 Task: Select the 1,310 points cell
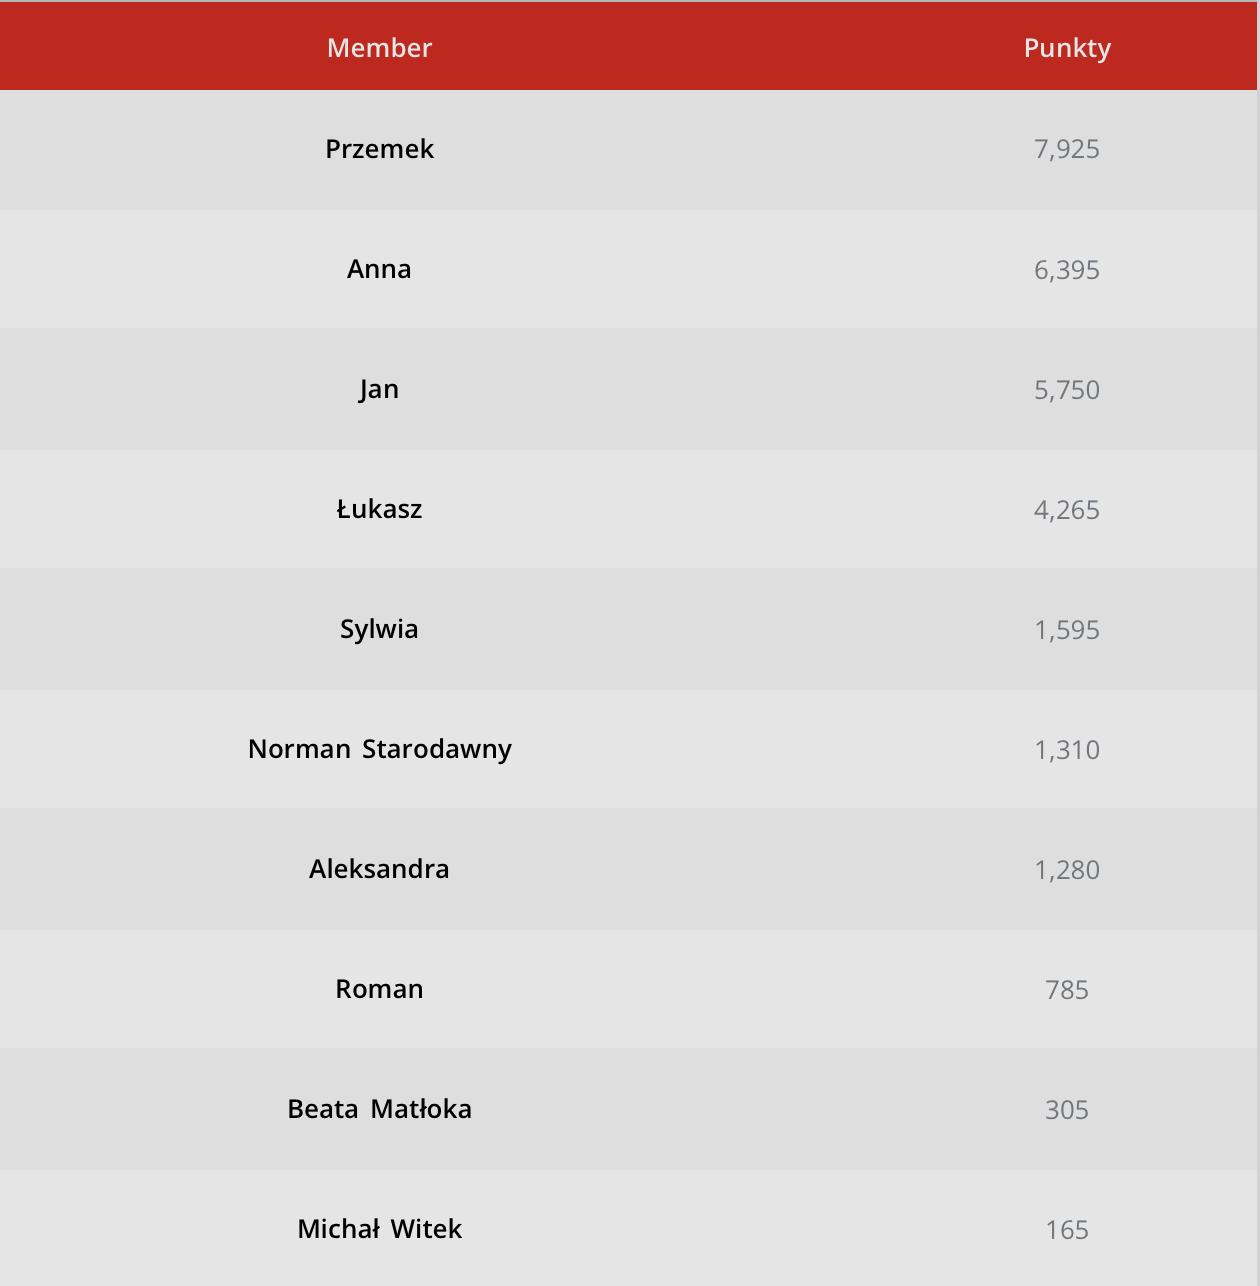coord(1067,750)
